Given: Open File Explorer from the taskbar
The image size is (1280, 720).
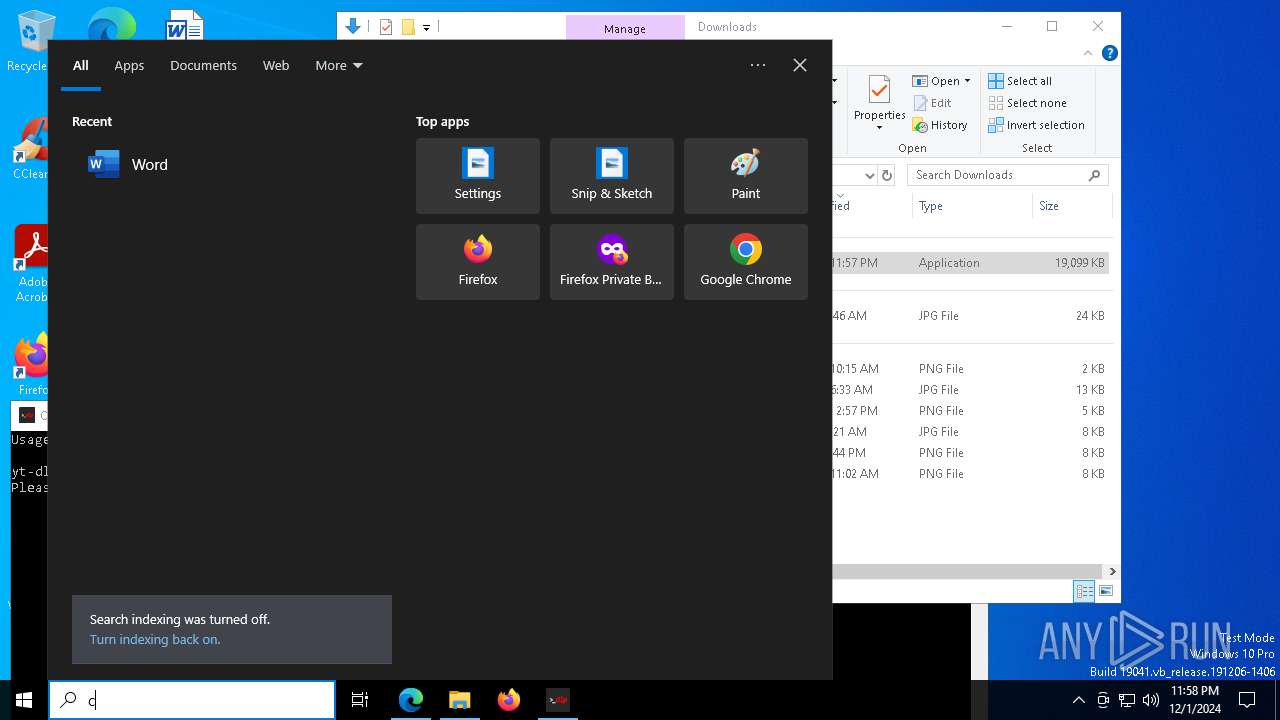Looking at the screenshot, I should [x=460, y=700].
